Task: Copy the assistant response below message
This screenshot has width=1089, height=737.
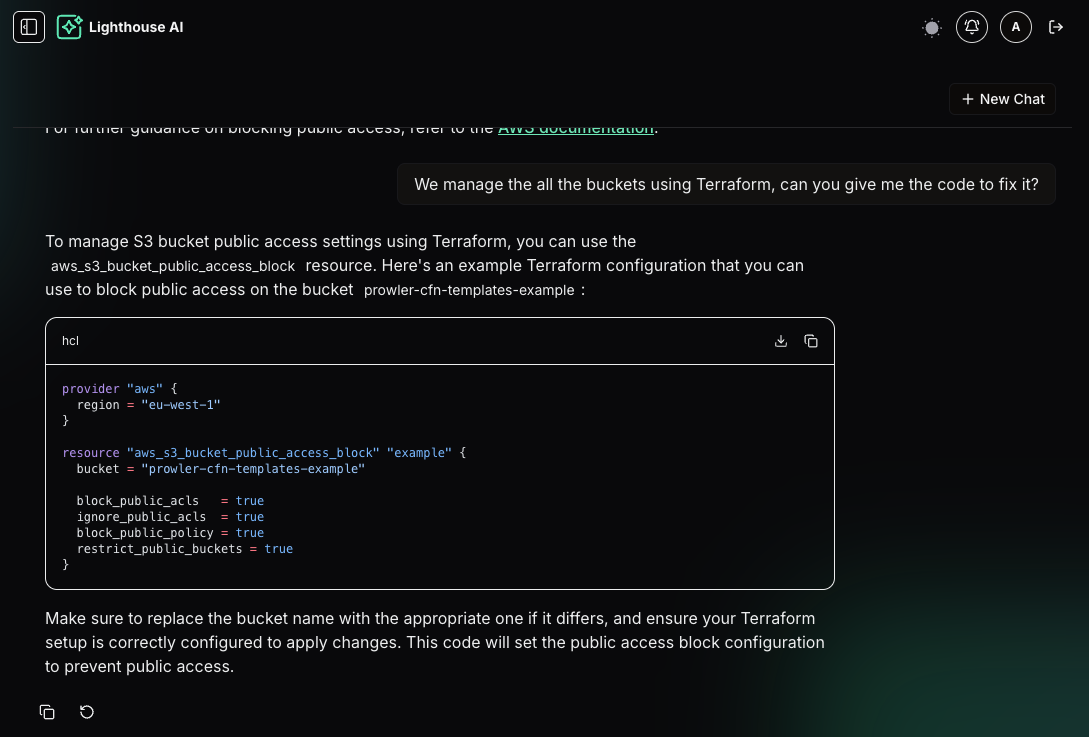Action: pyautogui.click(x=47, y=712)
